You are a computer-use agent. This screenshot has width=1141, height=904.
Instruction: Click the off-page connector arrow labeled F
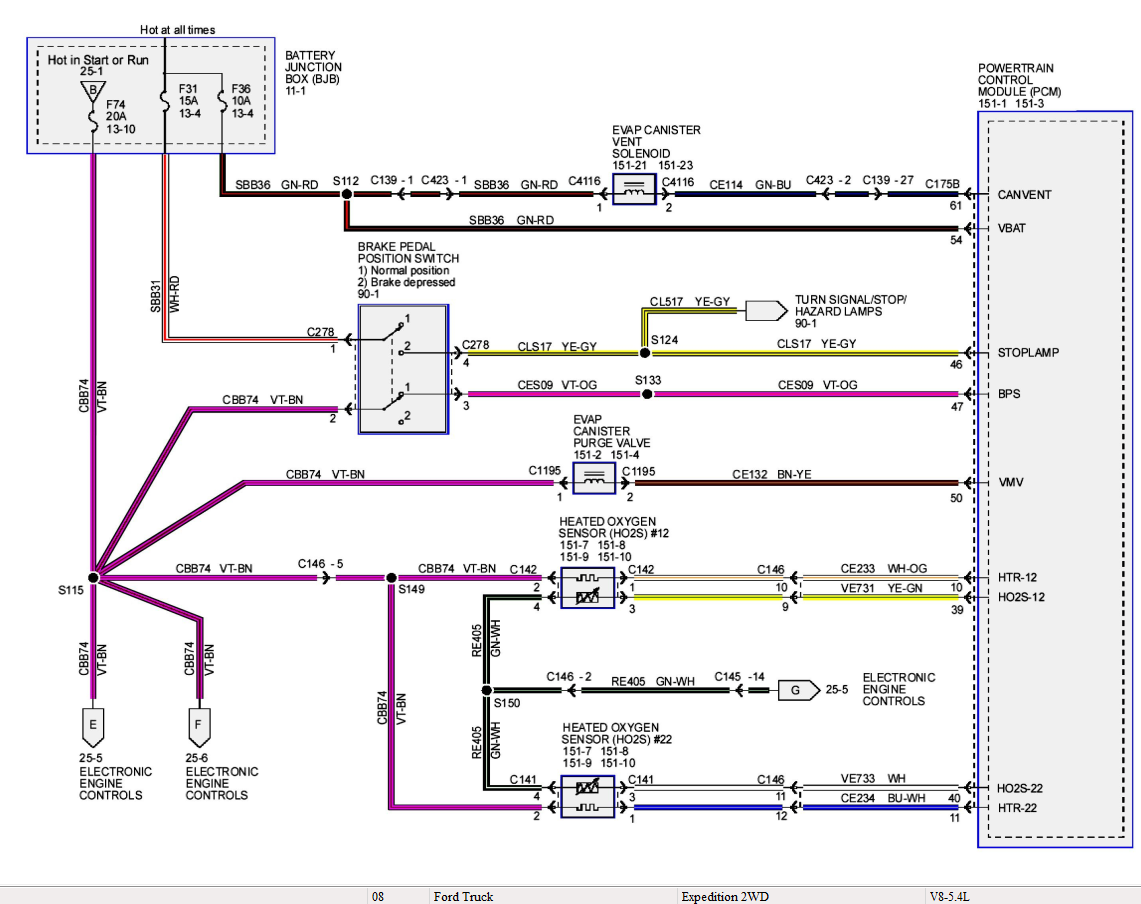(198, 727)
